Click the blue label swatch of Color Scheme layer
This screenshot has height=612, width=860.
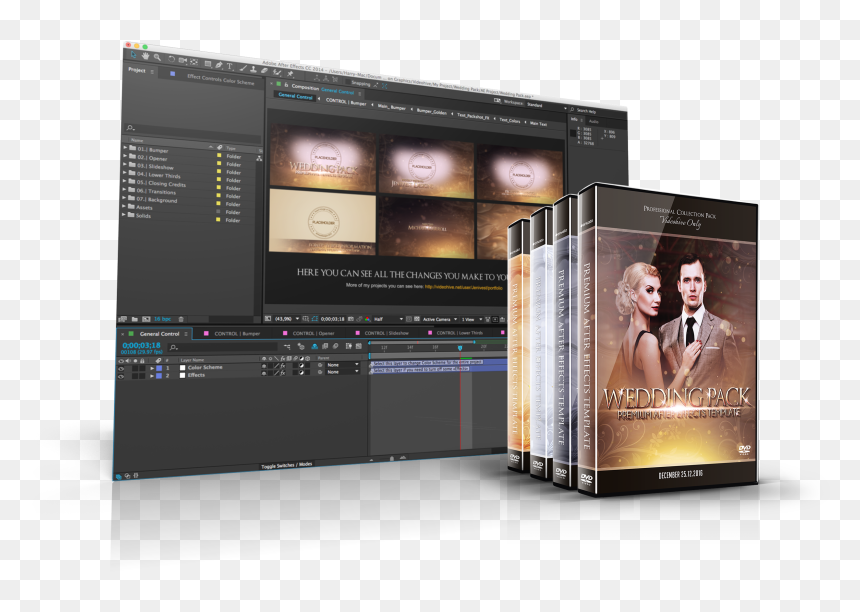tap(159, 369)
